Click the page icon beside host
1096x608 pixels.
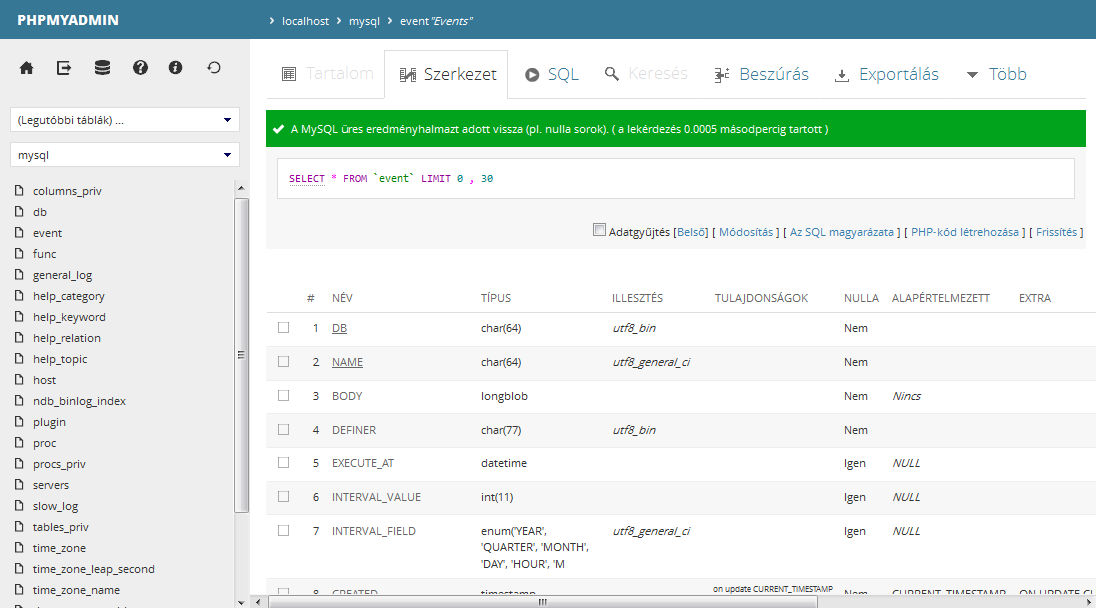click(20, 379)
